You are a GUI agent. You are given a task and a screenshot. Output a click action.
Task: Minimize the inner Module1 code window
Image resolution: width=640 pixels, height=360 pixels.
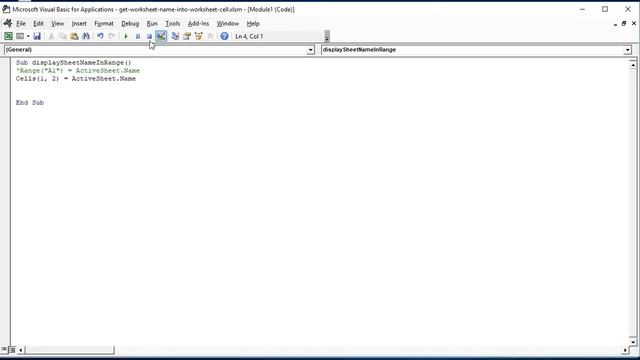pyautogui.click(x=615, y=24)
